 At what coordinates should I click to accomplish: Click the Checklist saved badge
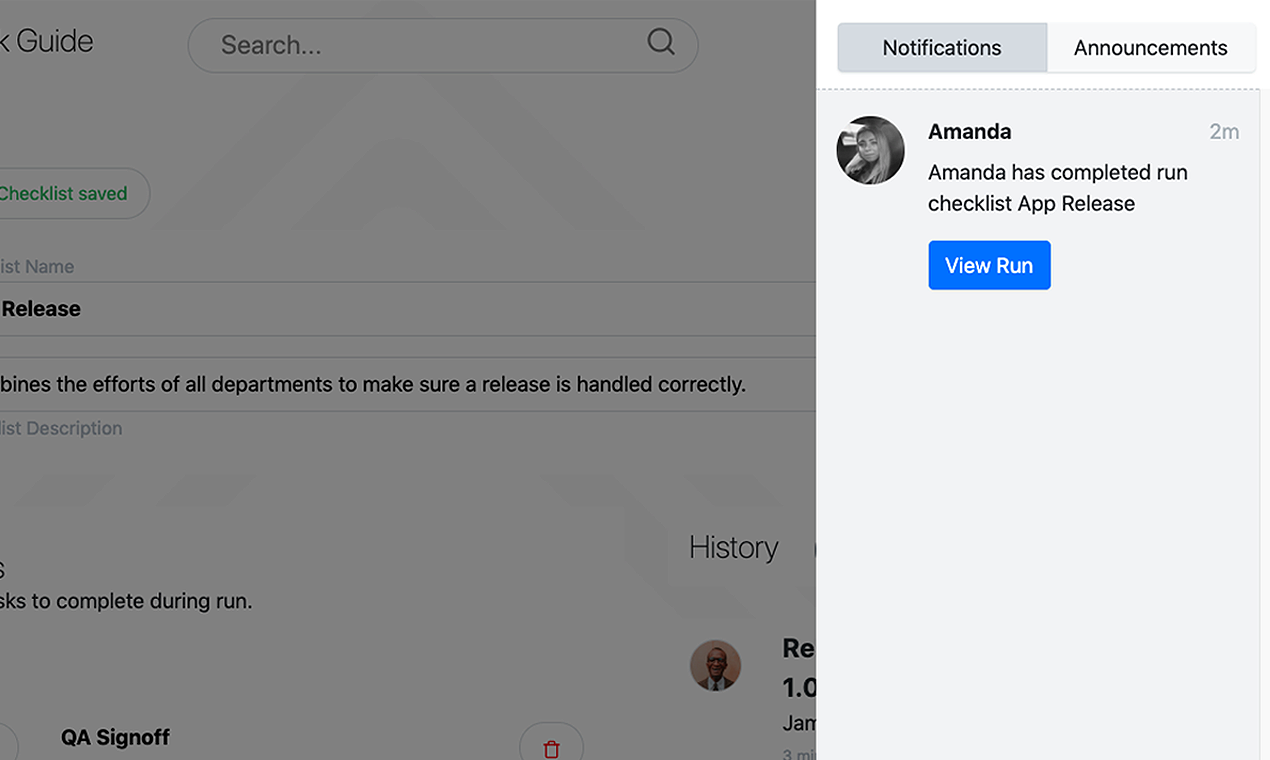65,194
